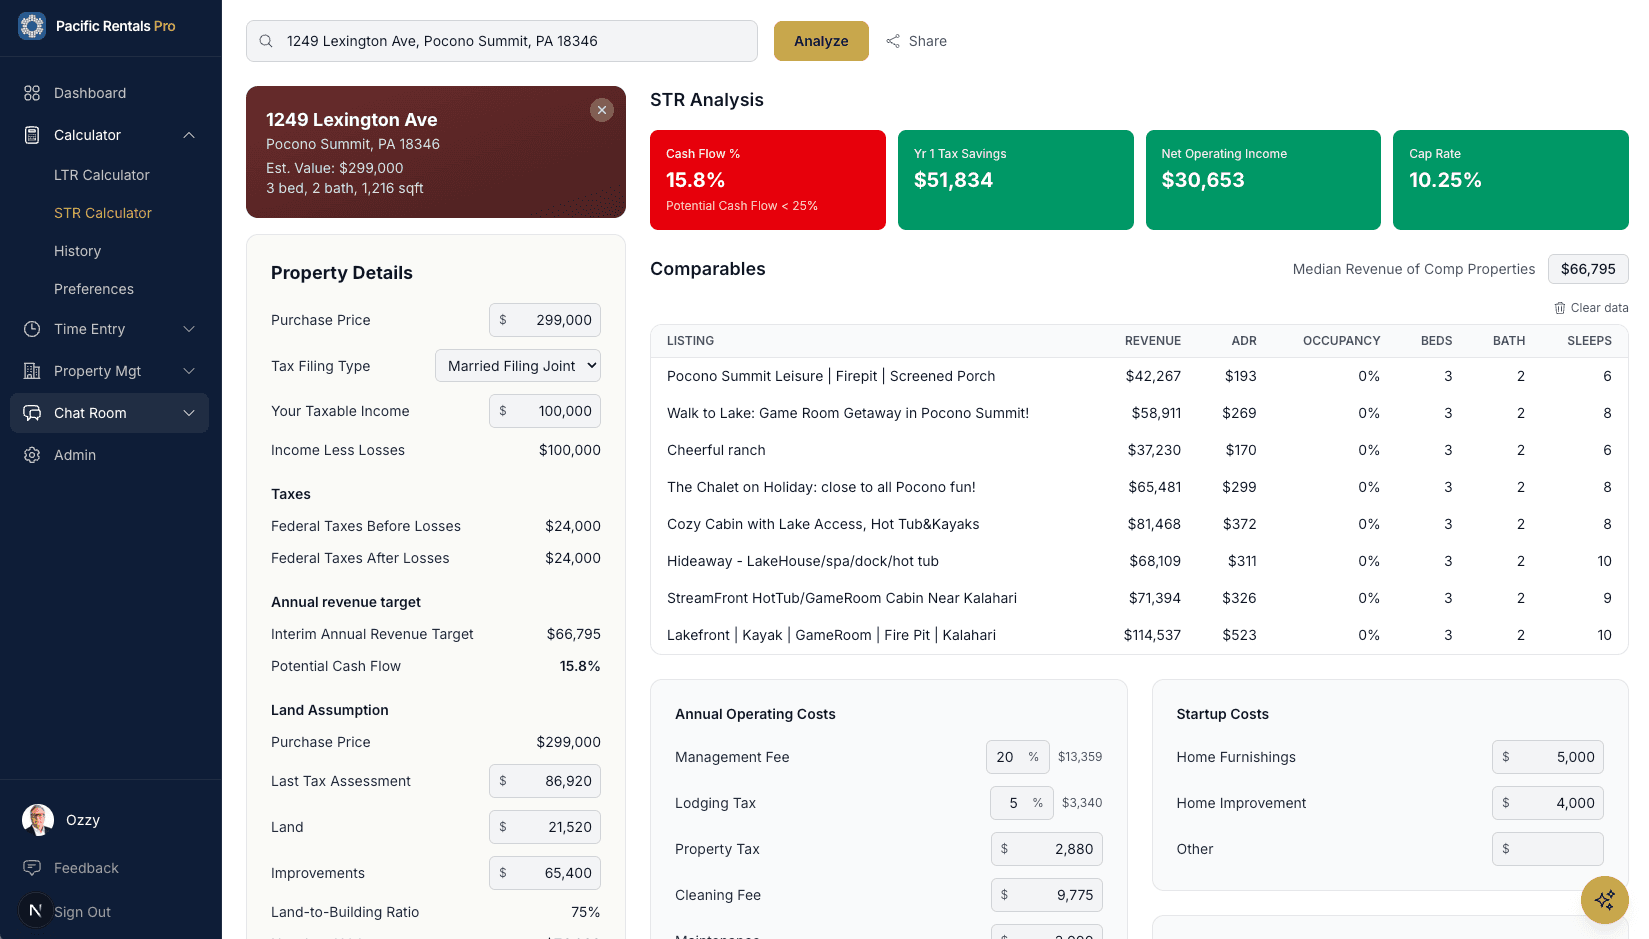1649x939 pixels.
Task: Select 'Cozy Cabin with Lake Access' listing
Action: coord(1139,524)
